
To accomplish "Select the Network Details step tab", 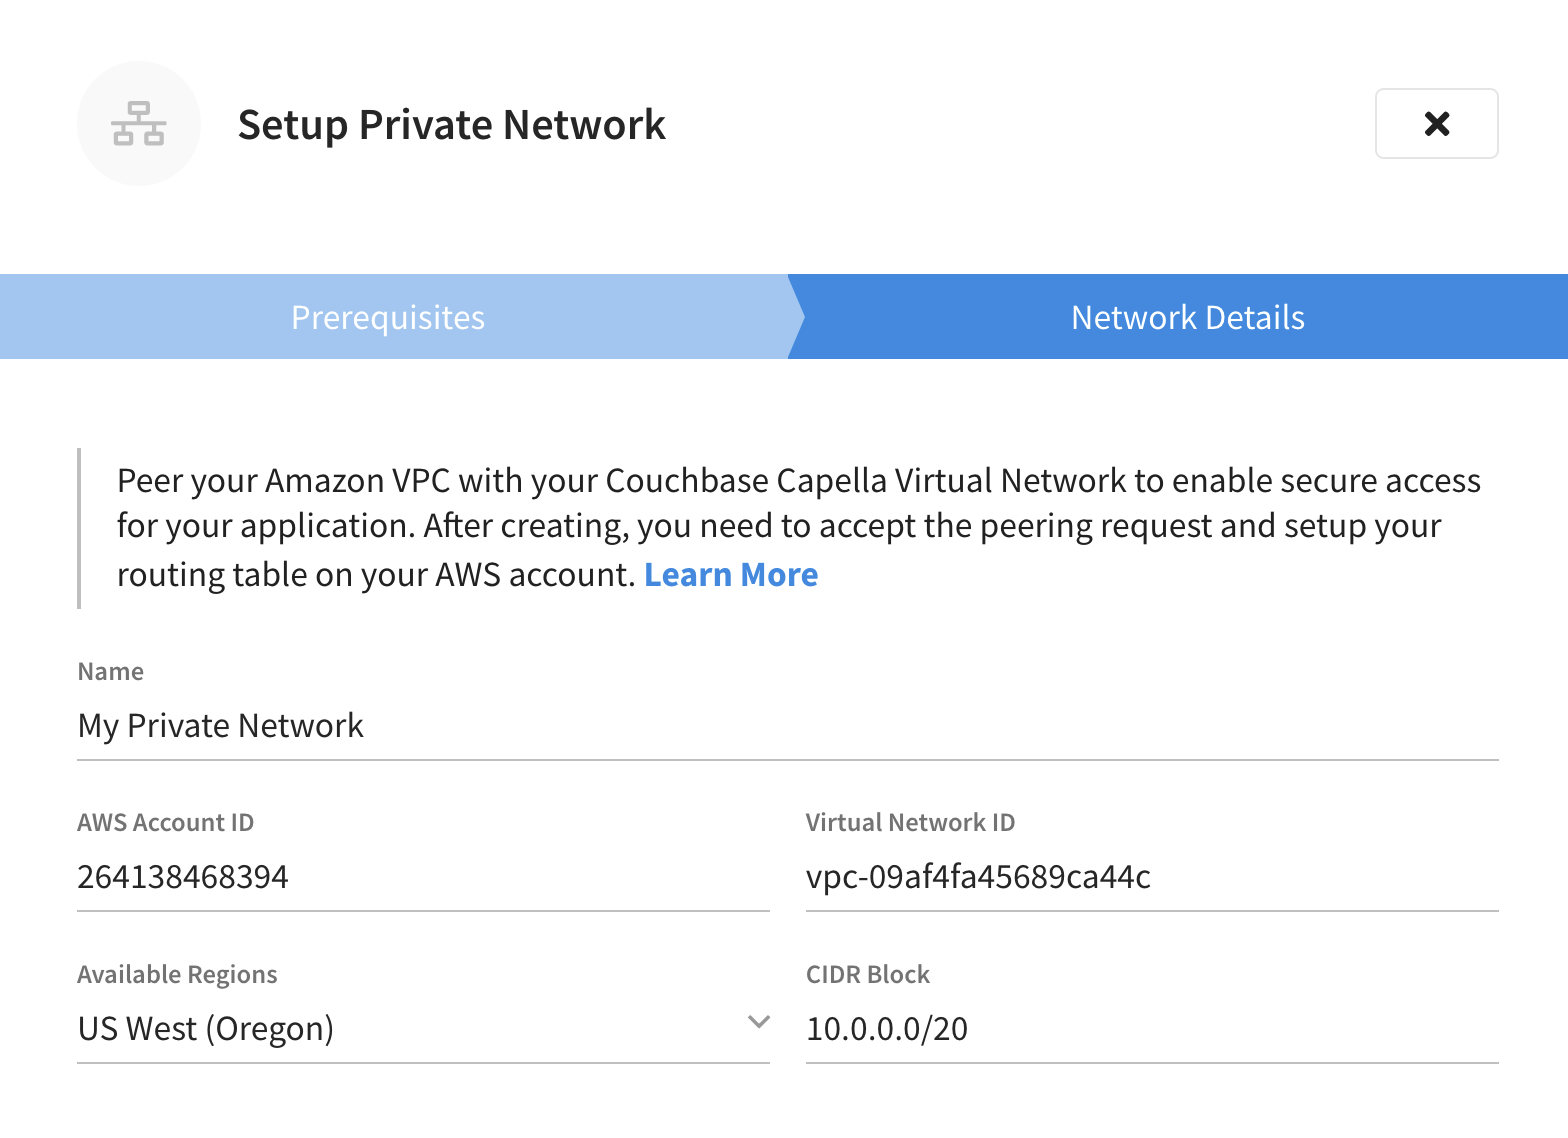I will [x=1187, y=317].
